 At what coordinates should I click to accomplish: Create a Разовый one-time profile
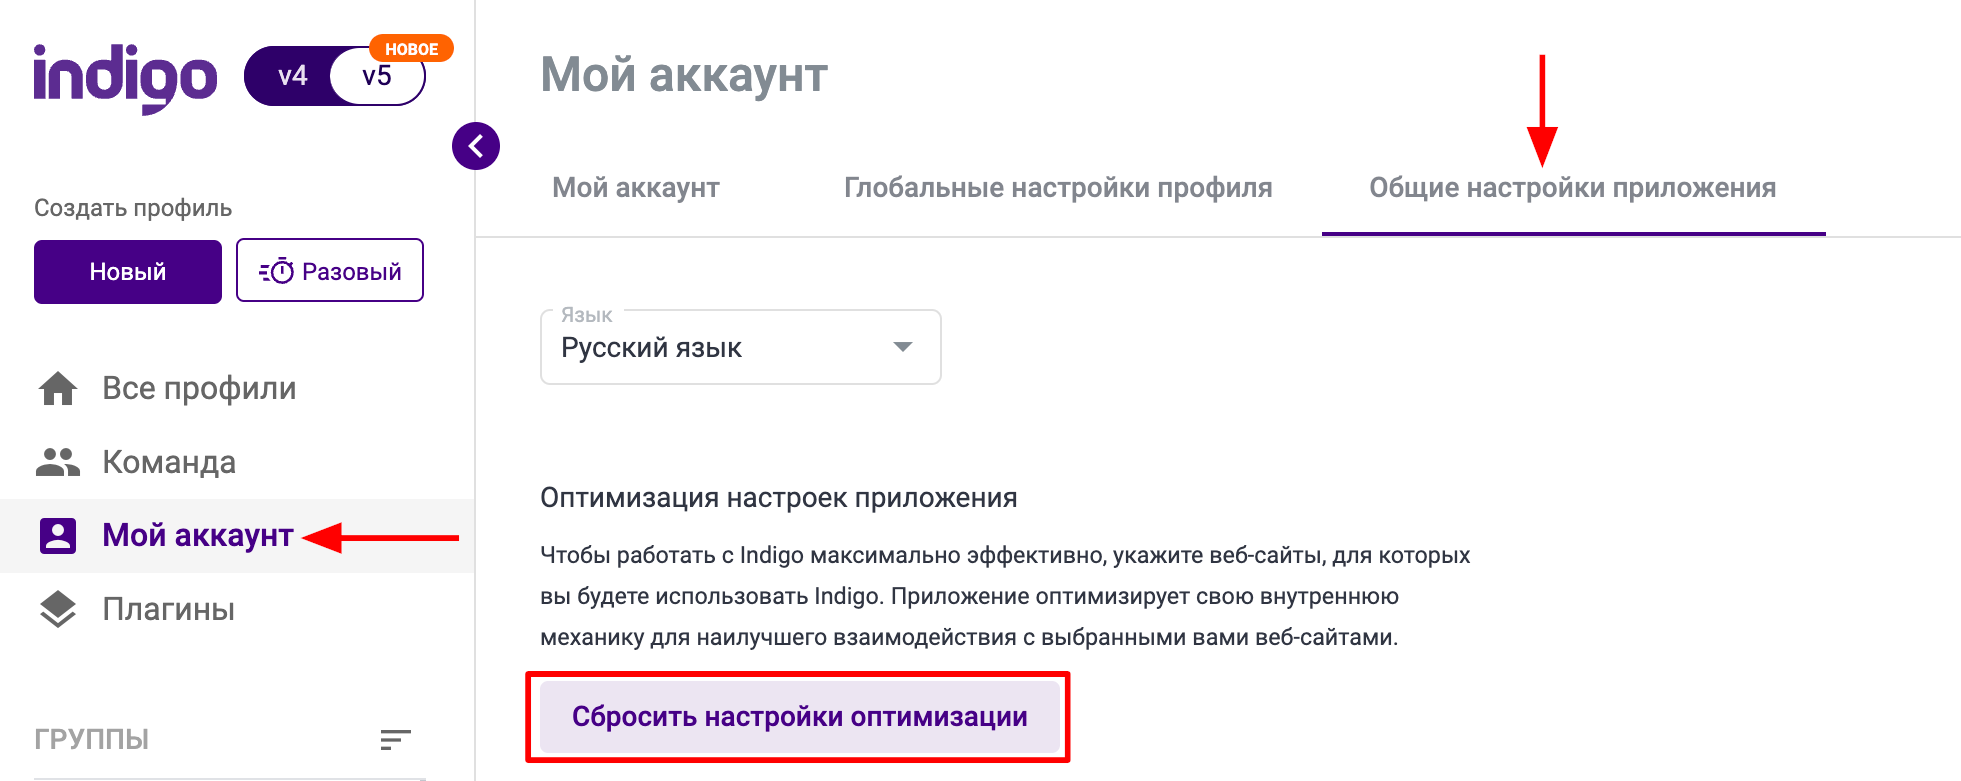(x=330, y=271)
